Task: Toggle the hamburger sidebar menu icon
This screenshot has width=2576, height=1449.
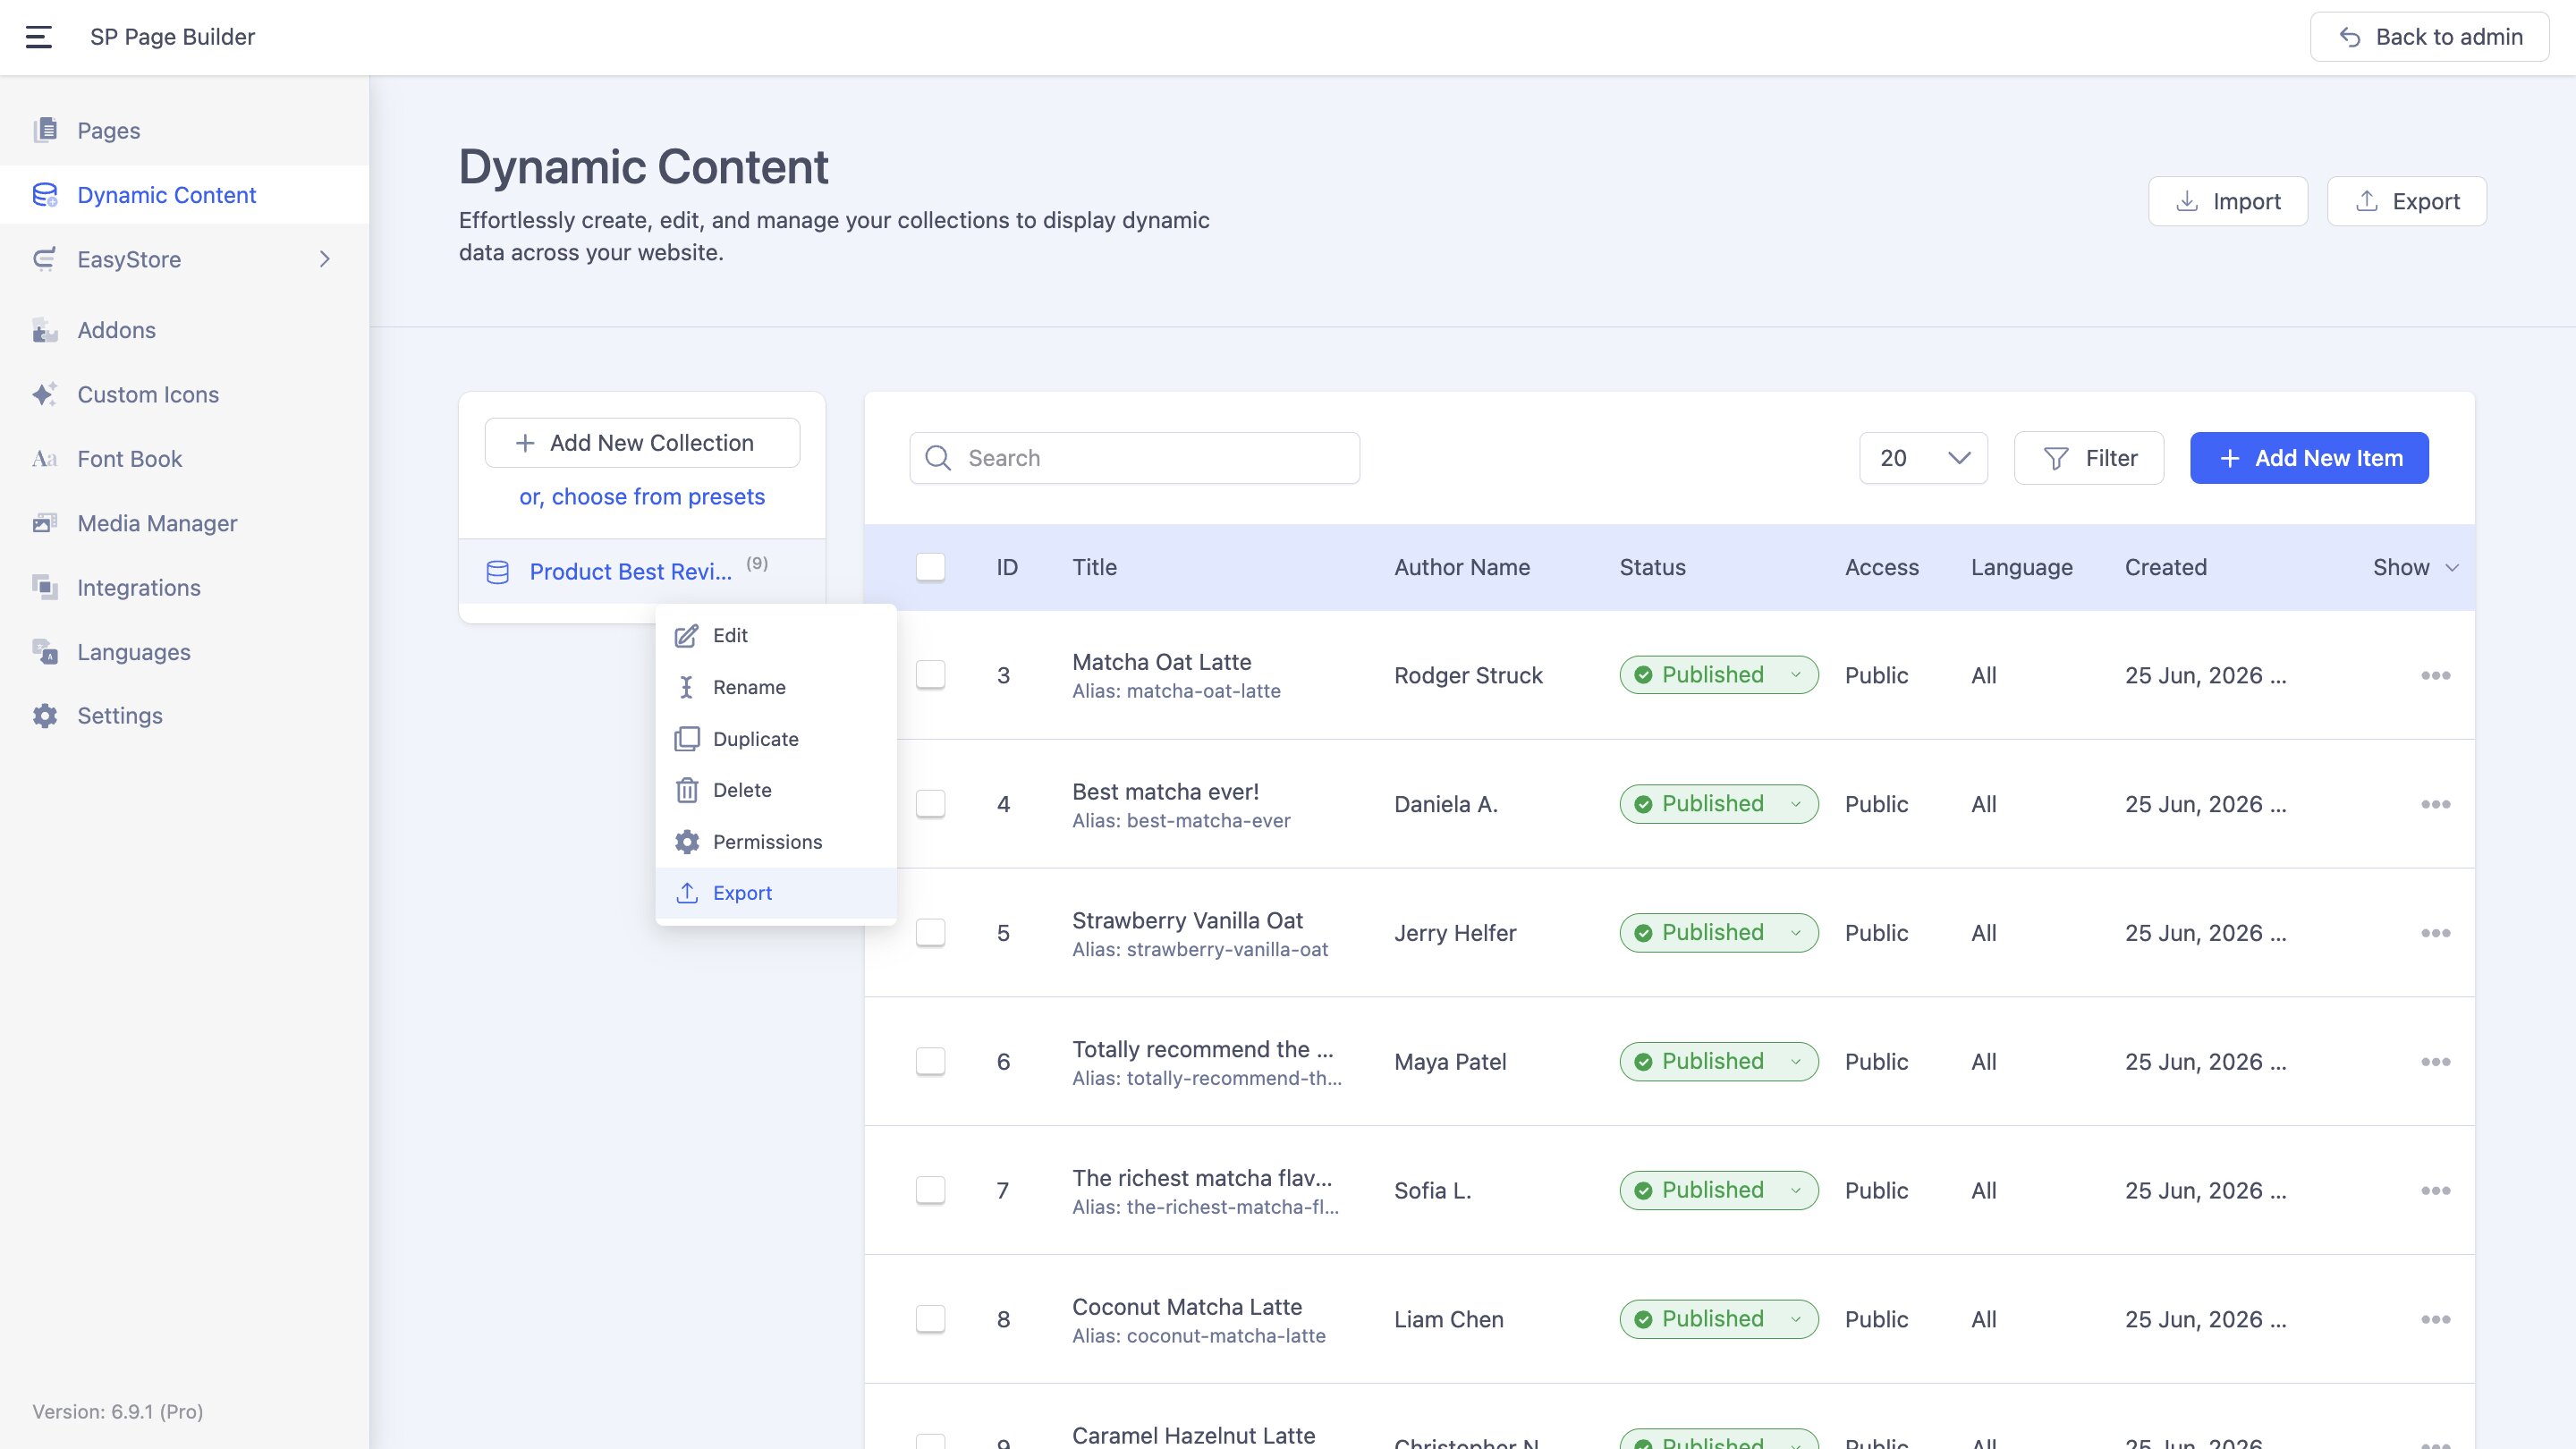Action: point(38,37)
